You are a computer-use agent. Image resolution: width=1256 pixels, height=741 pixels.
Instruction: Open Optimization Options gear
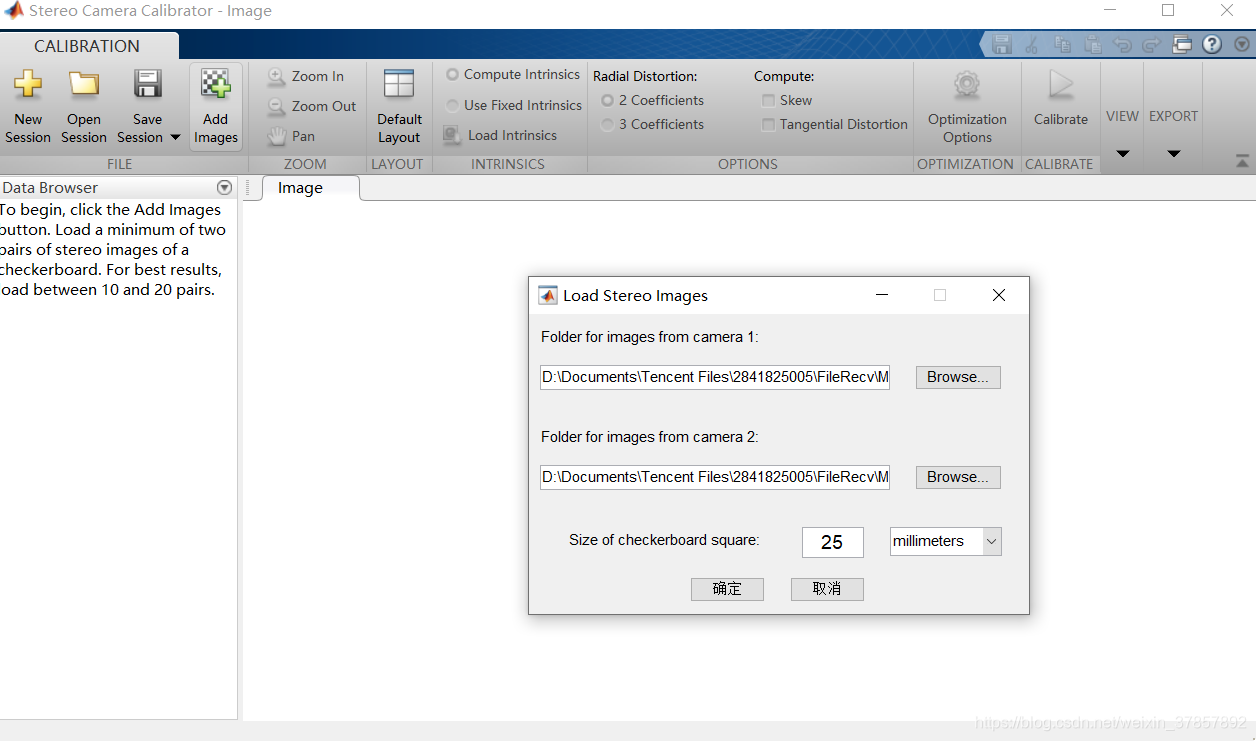967,86
